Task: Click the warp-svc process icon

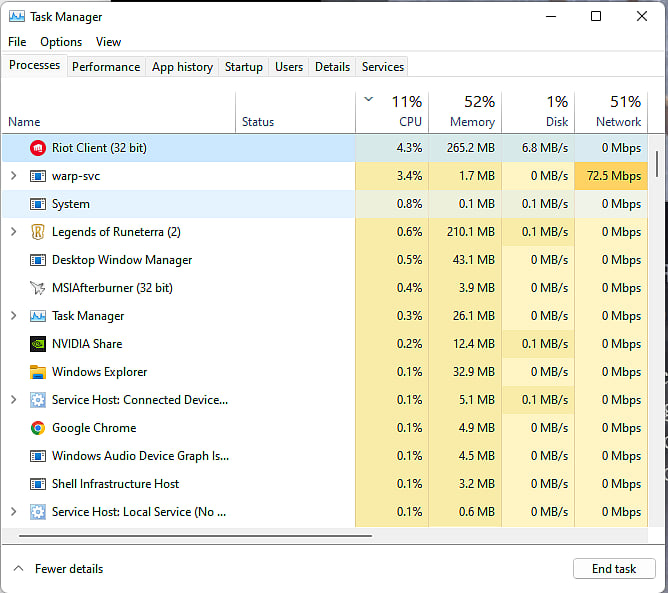Action: [38, 176]
